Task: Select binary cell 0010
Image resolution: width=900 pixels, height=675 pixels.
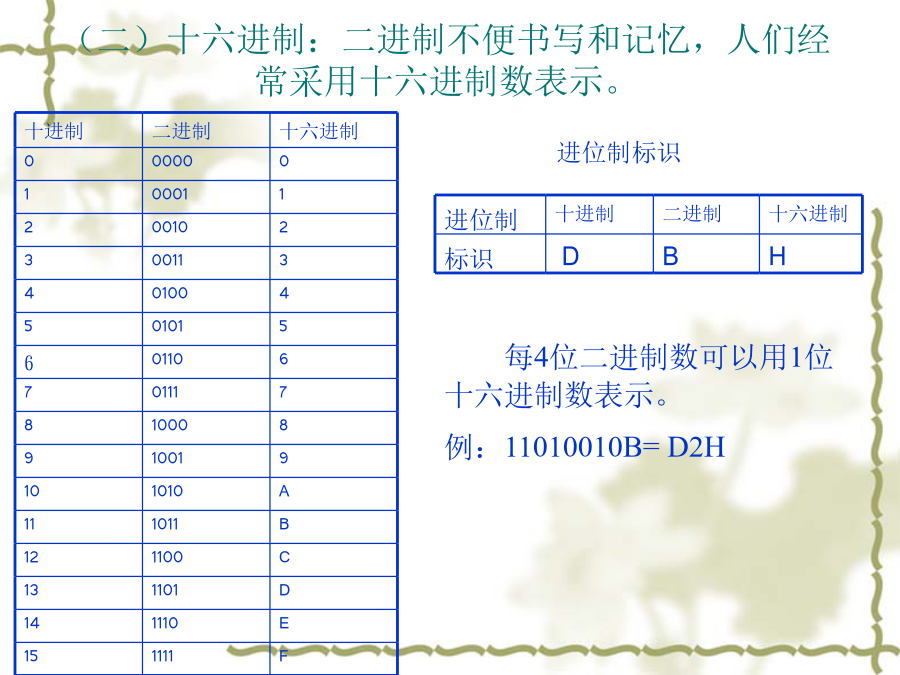Action: point(206,230)
